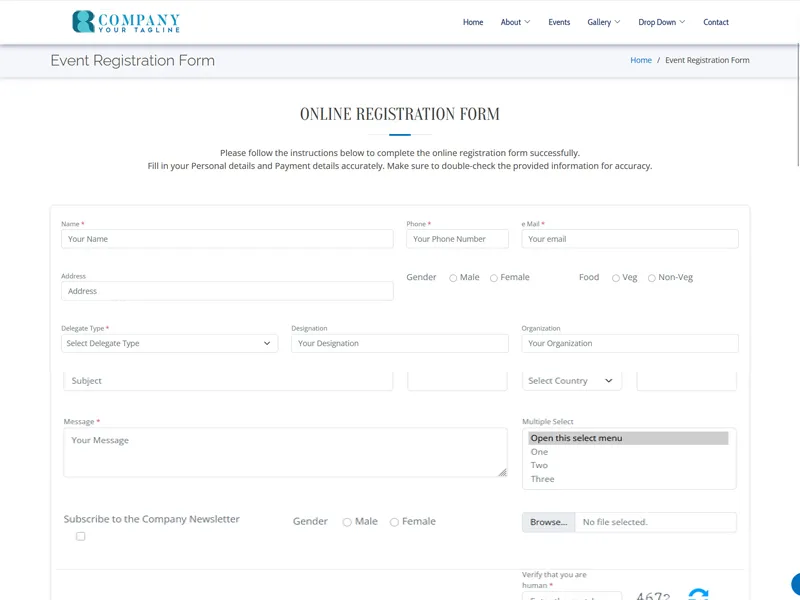Image resolution: width=800 pixels, height=600 pixels.
Task: Click the Home breadcrumb link
Action: tap(641, 60)
